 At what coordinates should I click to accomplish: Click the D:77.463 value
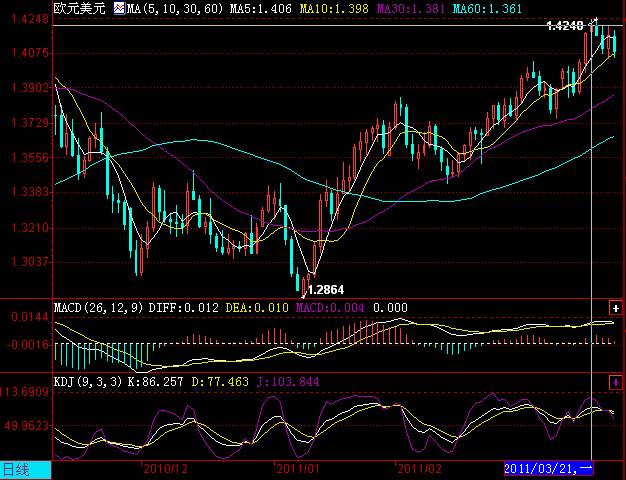click(220, 382)
